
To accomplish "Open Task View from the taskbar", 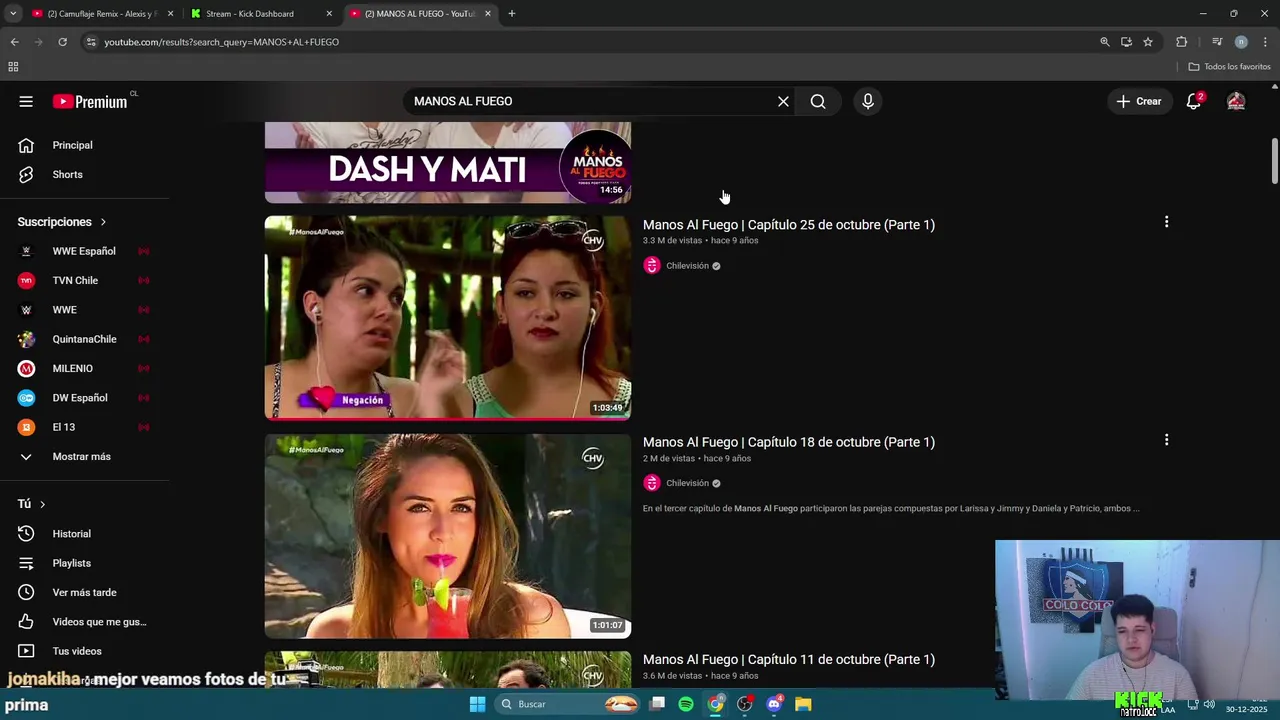I will 657,704.
